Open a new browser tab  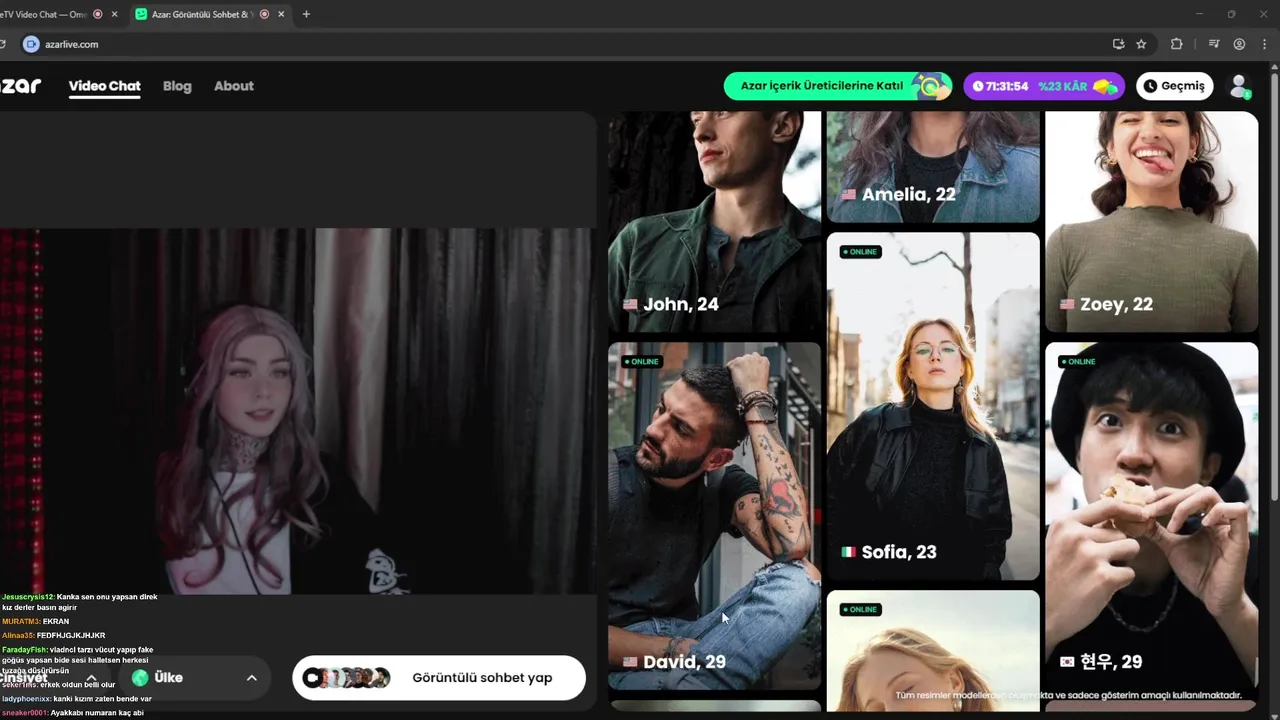pyautogui.click(x=306, y=14)
